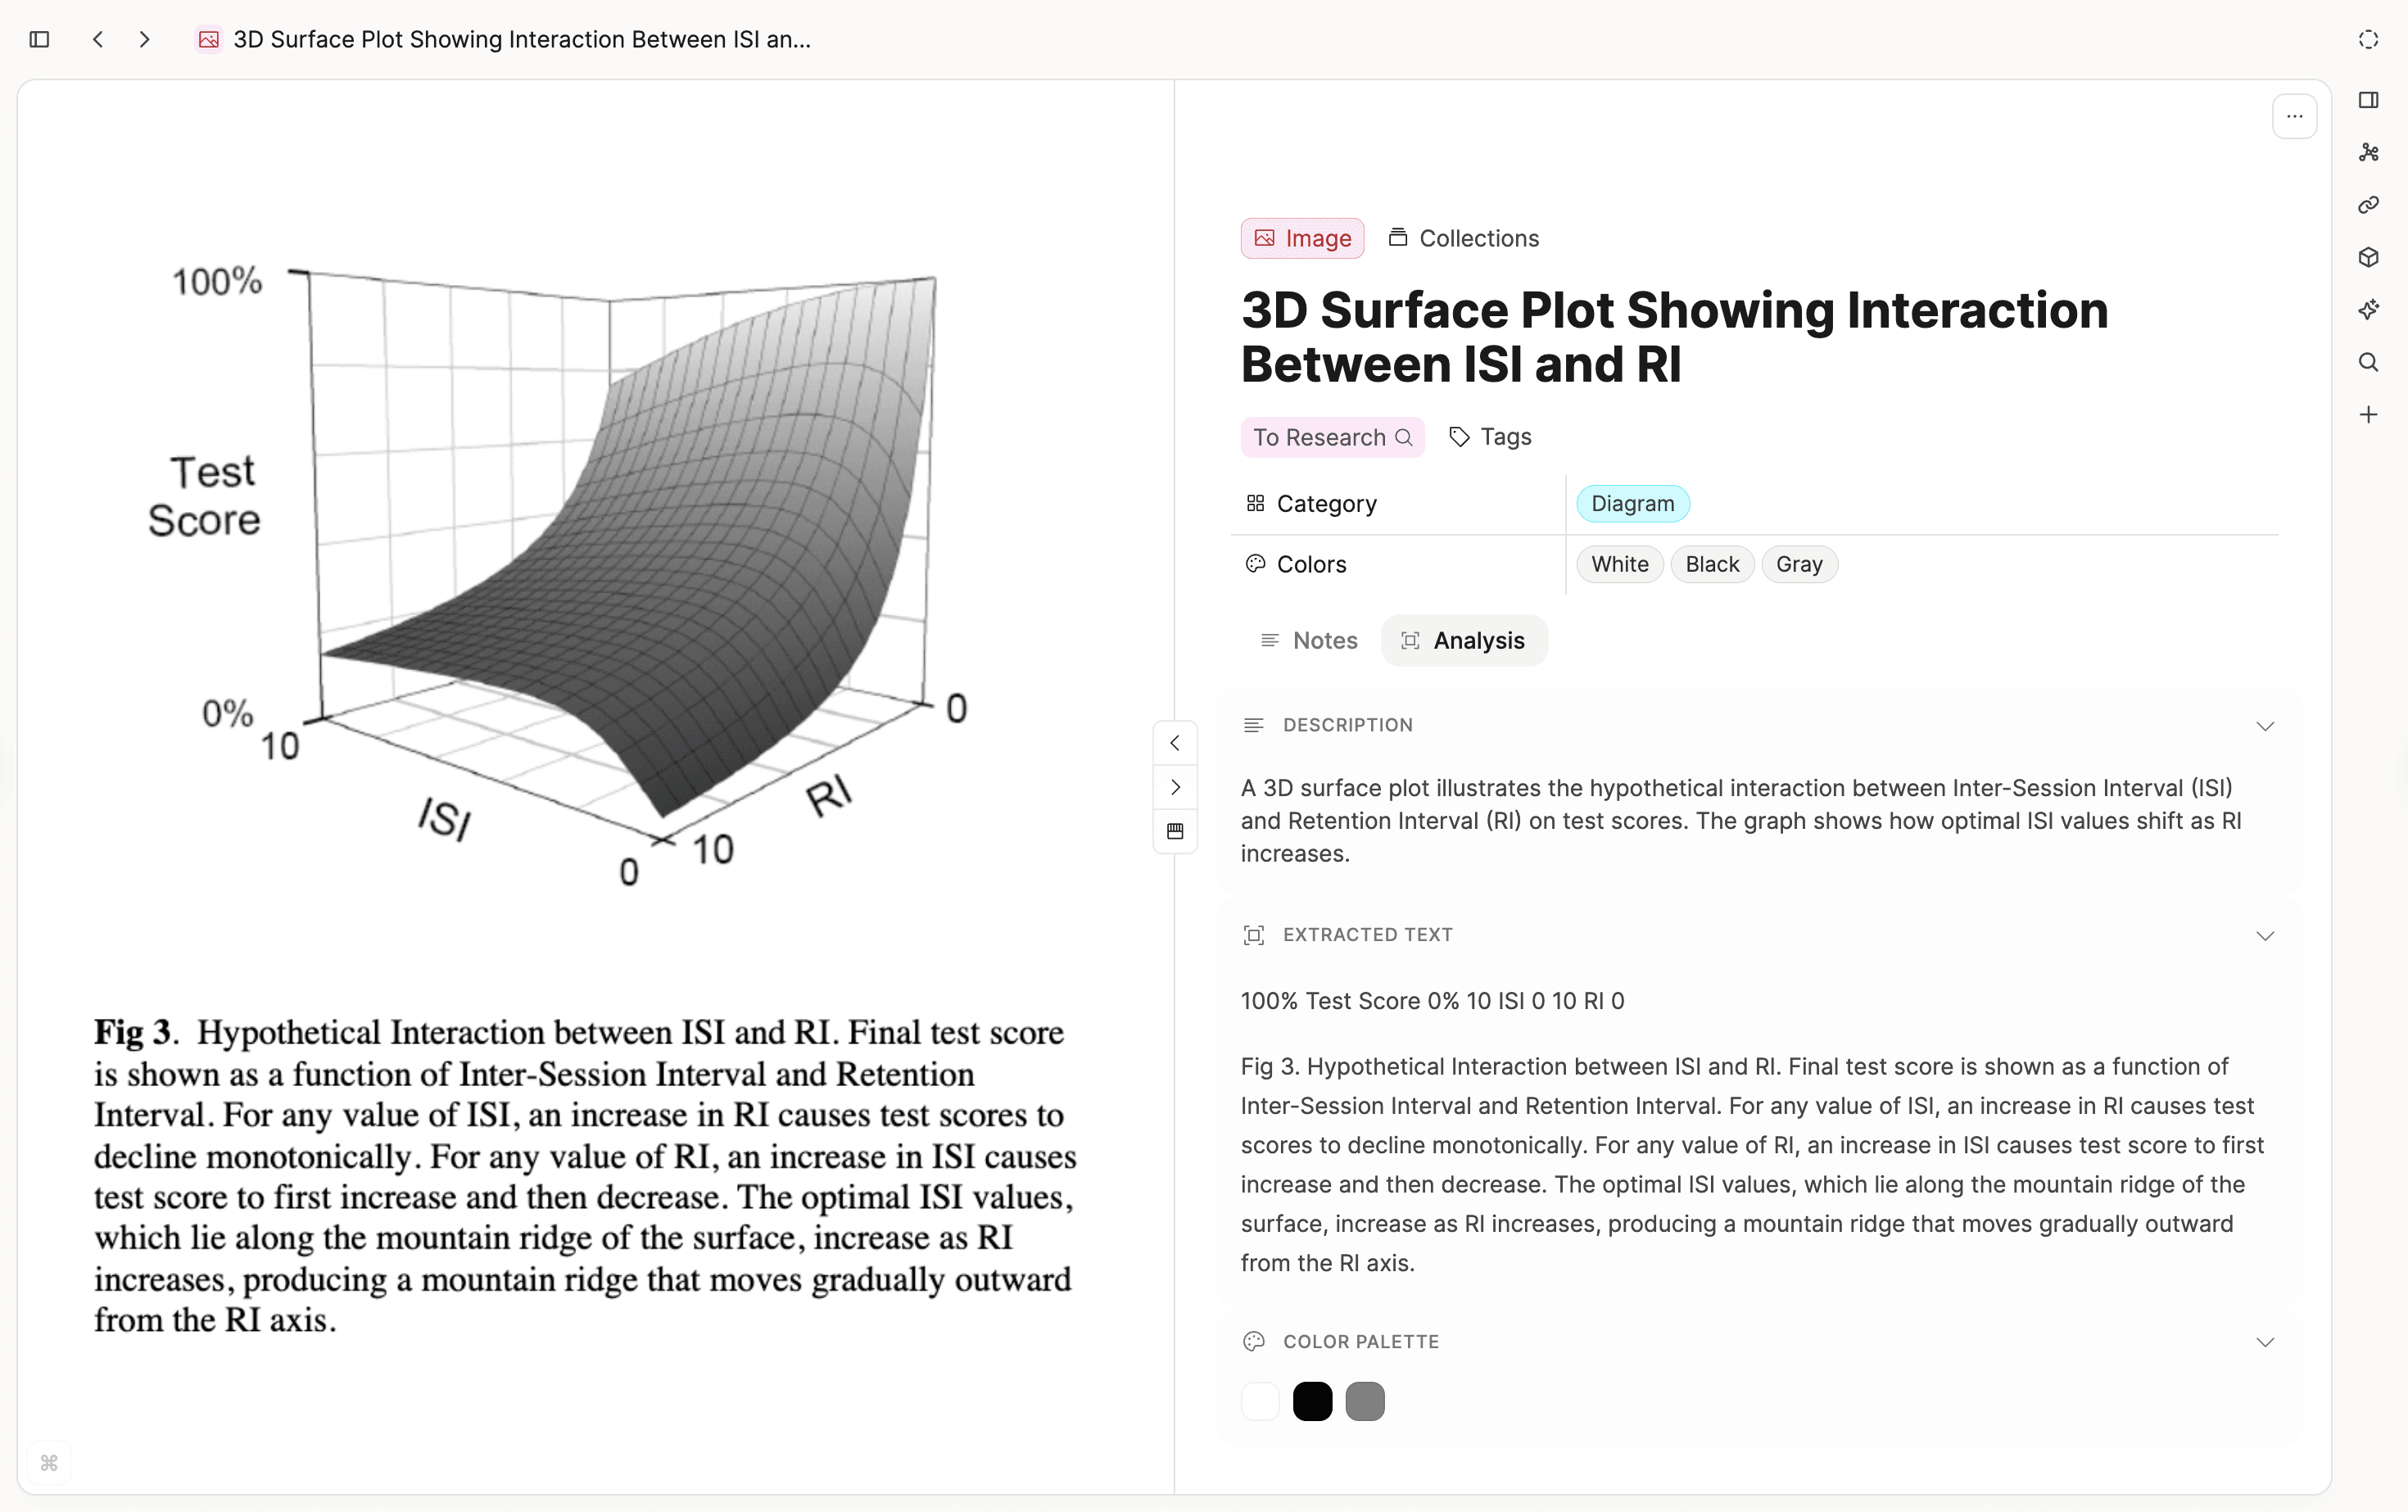Image resolution: width=2408 pixels, height=1512 pixels.
Task: Switch to the Notes tab
Action: tap(1308, 640)
